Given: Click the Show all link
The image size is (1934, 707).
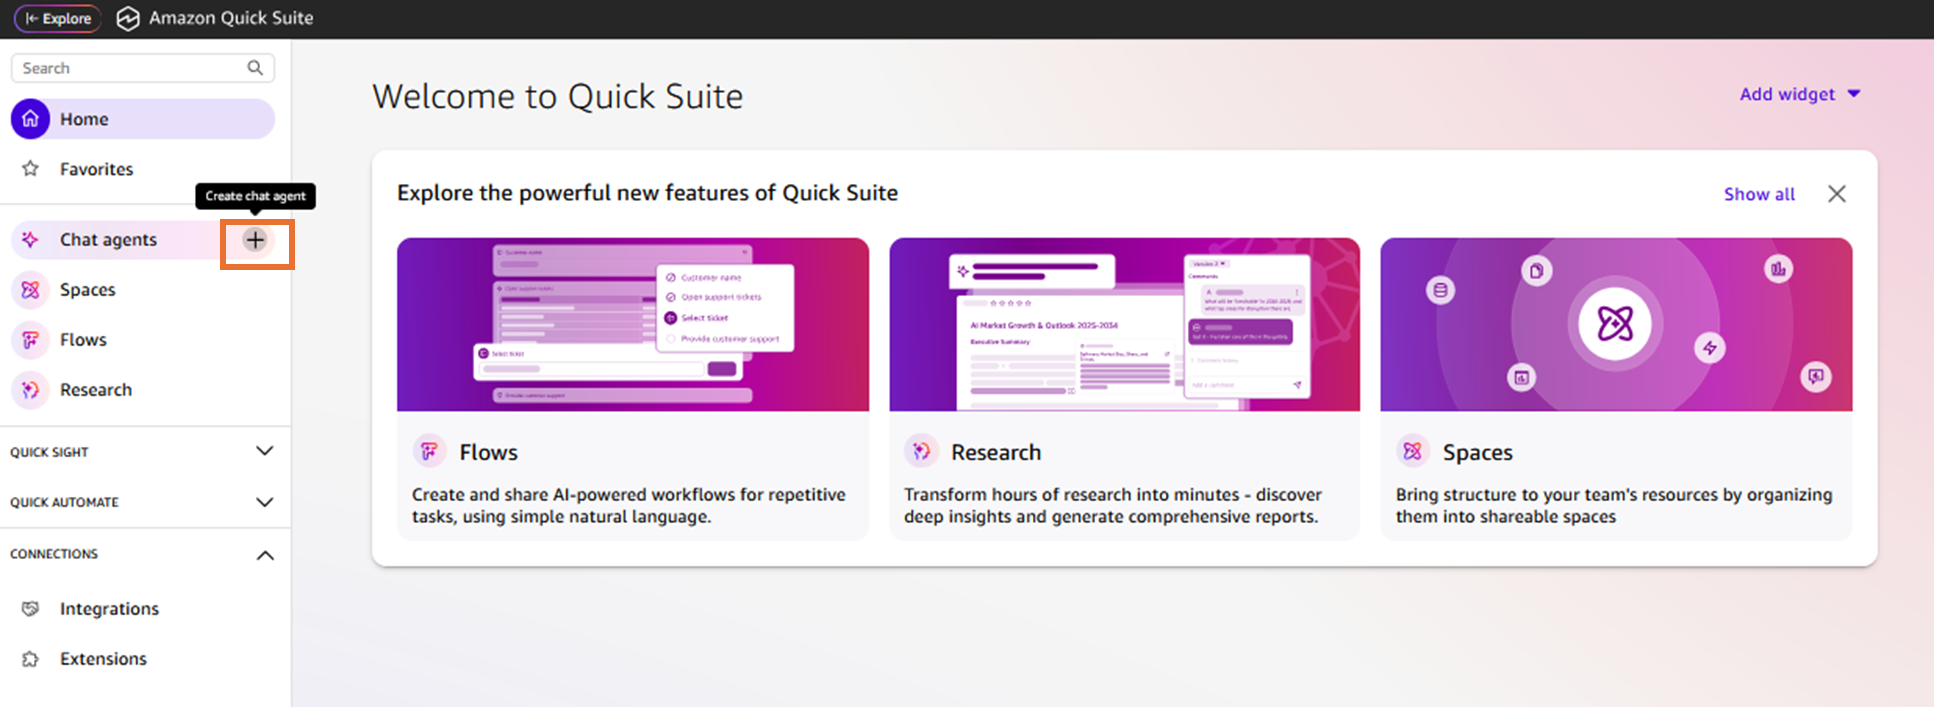Looking at the screenshot, I should [x=1759, y=194].
